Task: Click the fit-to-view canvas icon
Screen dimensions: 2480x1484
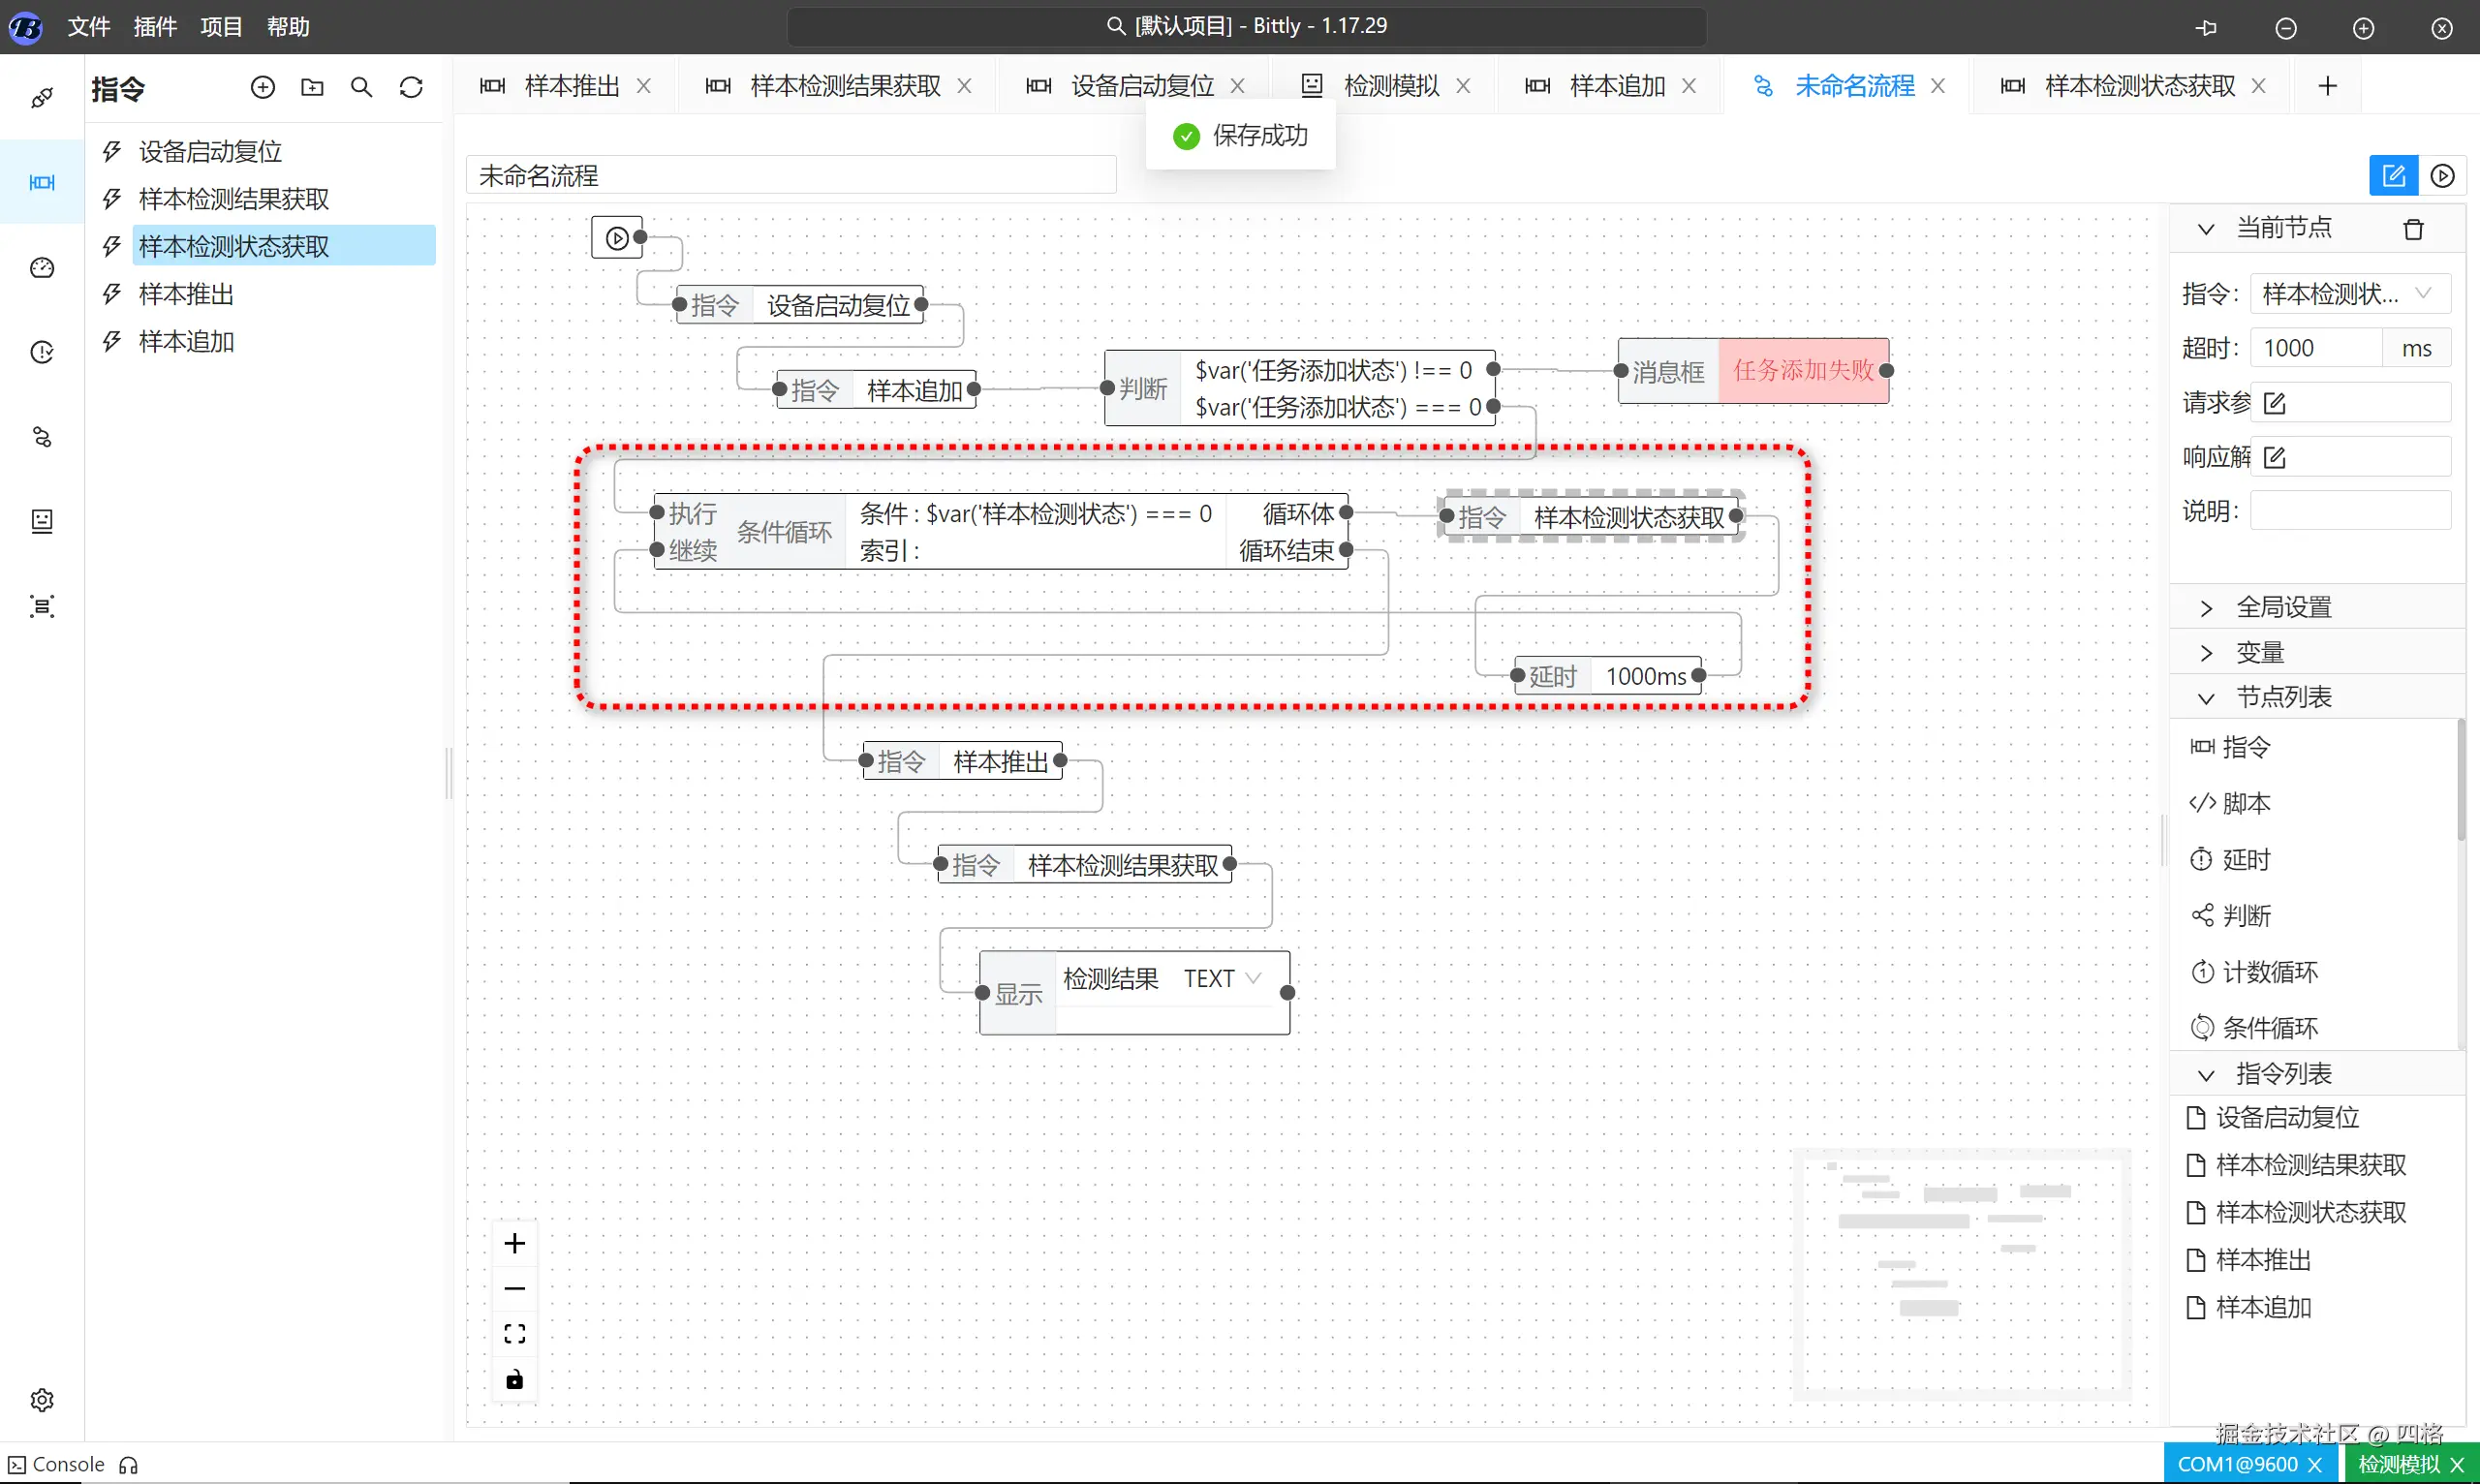Action: [514, 1334]
